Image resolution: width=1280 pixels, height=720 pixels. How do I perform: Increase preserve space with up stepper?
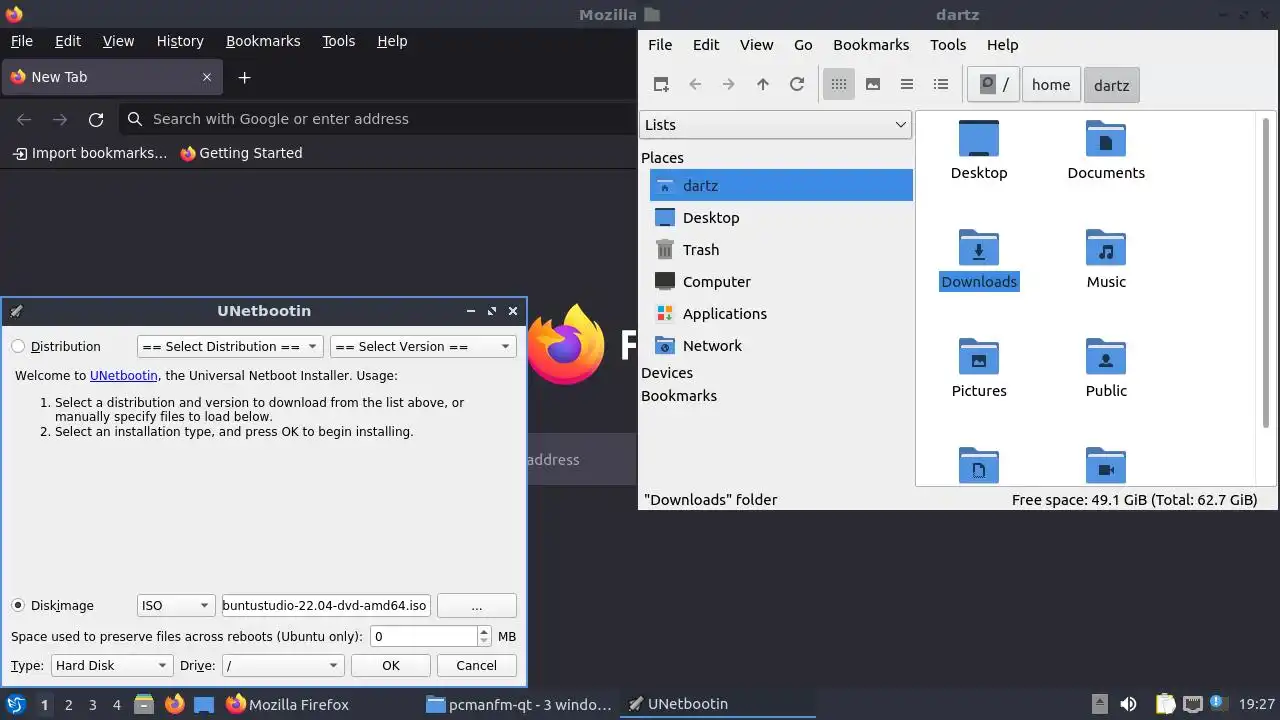tap(485, 630)
